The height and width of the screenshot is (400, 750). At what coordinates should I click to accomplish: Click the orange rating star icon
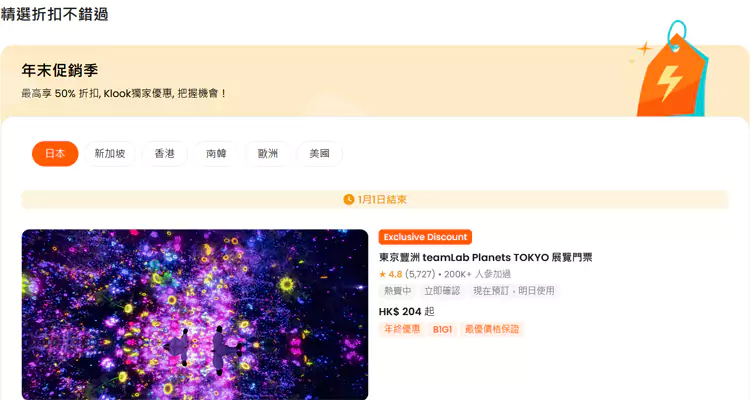point(383,274)
